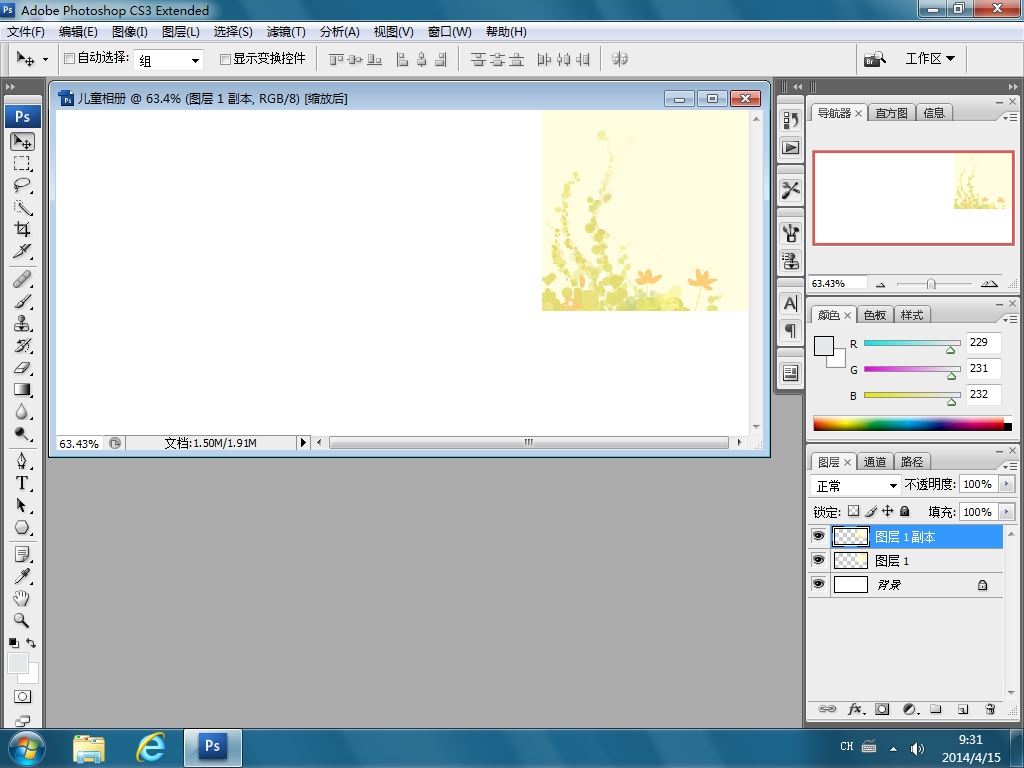Toggle Quick Mask mode
The width and height of the screenshot is (1024, 768).
click(x=23, y=697)
